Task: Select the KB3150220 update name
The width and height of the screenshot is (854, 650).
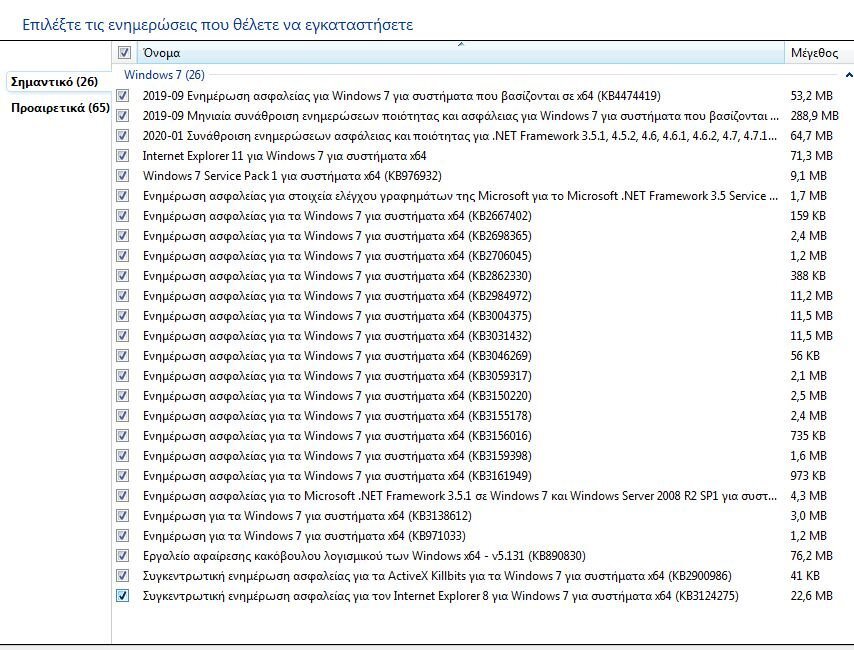Action: pyautogui.click(x=337, y=396)
